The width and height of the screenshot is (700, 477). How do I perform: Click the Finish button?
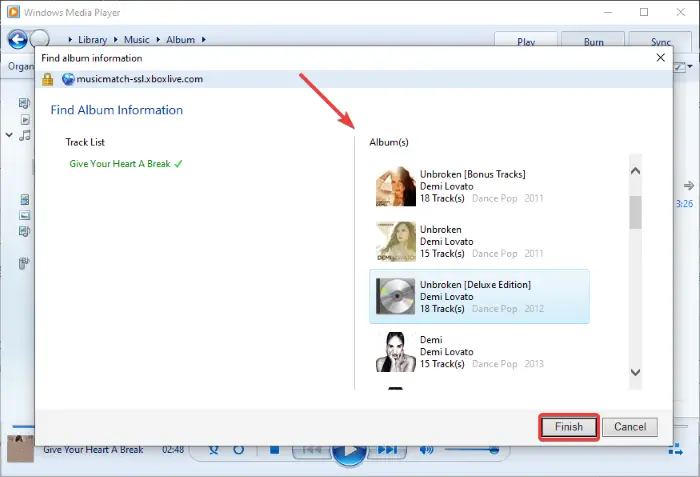(569, 427)
